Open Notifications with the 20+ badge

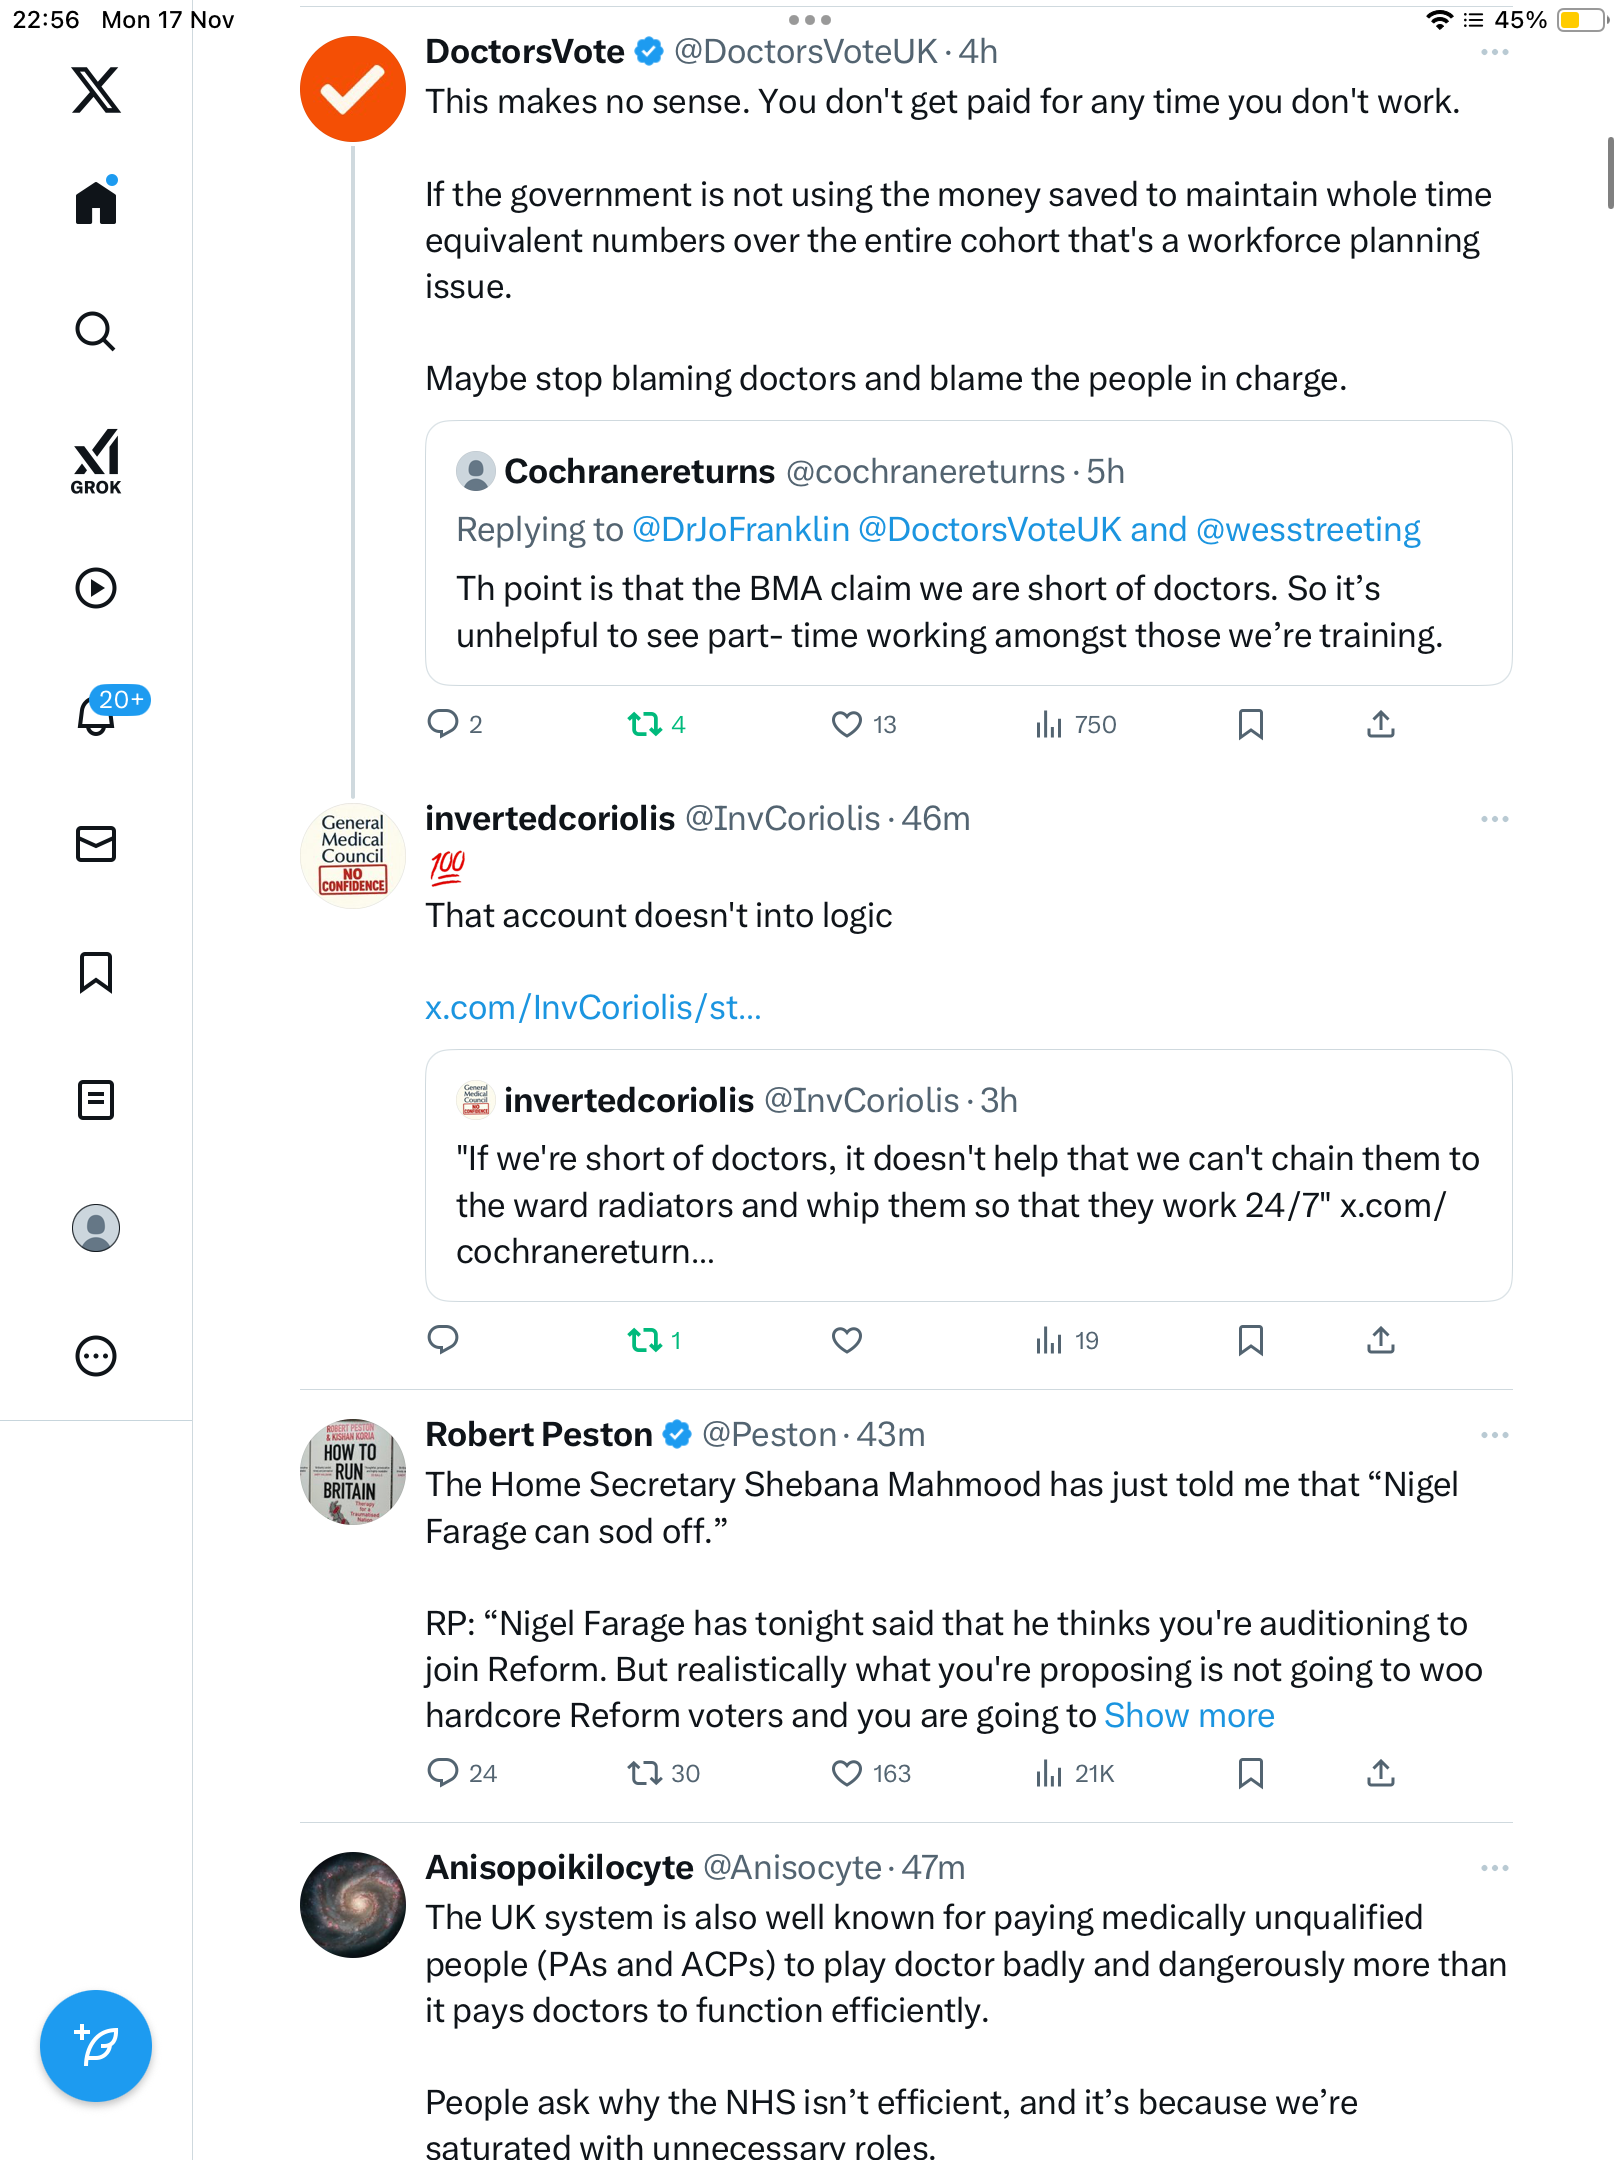click(x=98, y=714)
